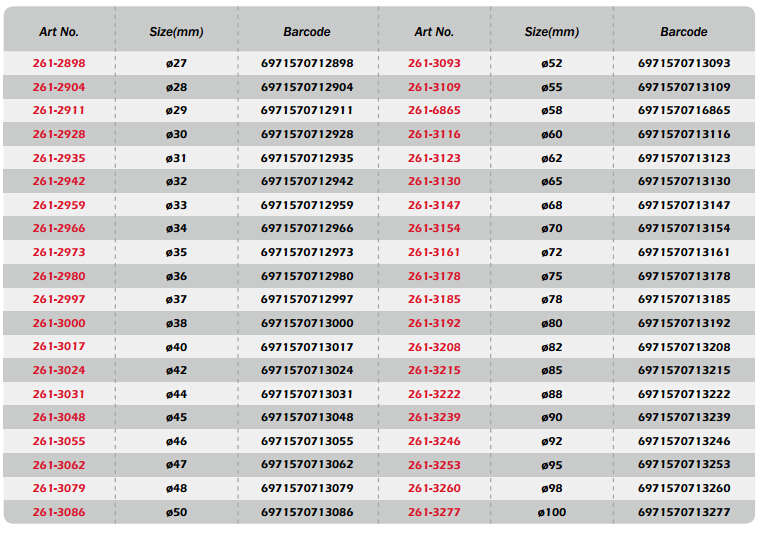Click article number 261-3253

click(434, 465)
